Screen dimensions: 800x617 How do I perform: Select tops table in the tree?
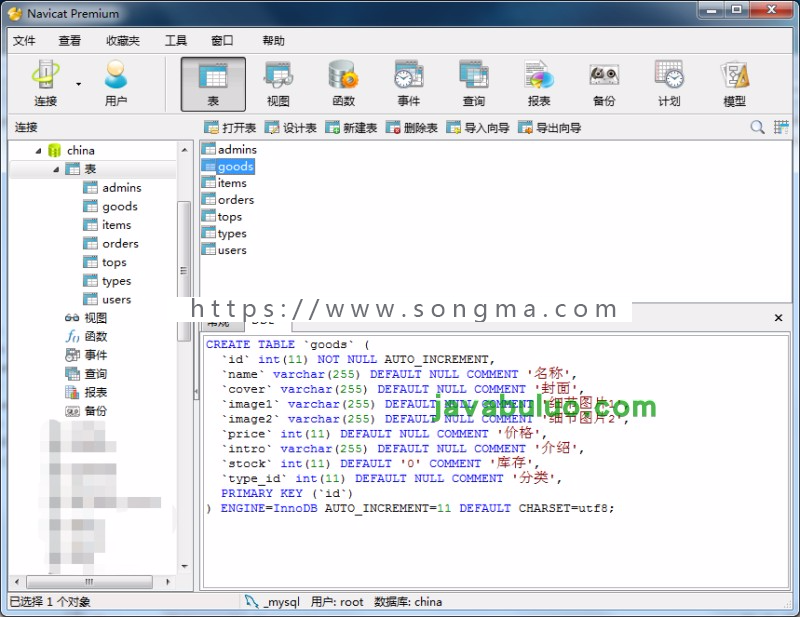tap(105, 262)
